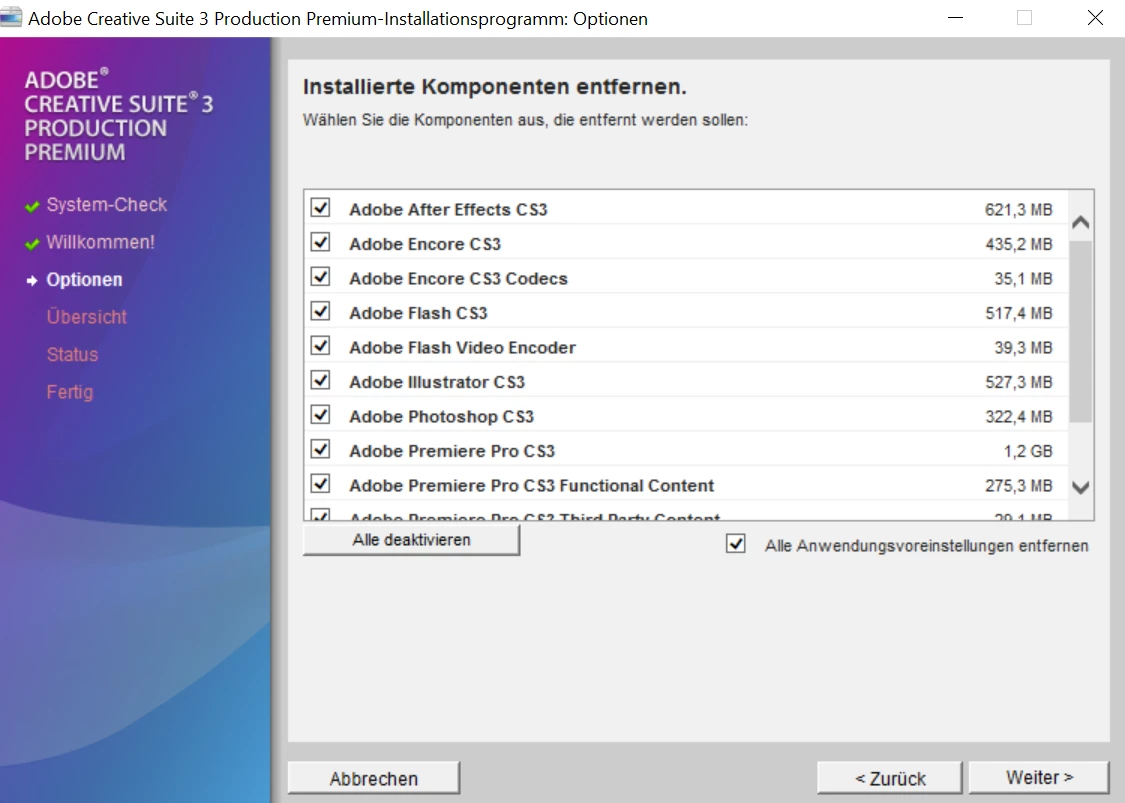Click the Status step in sidebar

tap(72, 354)
